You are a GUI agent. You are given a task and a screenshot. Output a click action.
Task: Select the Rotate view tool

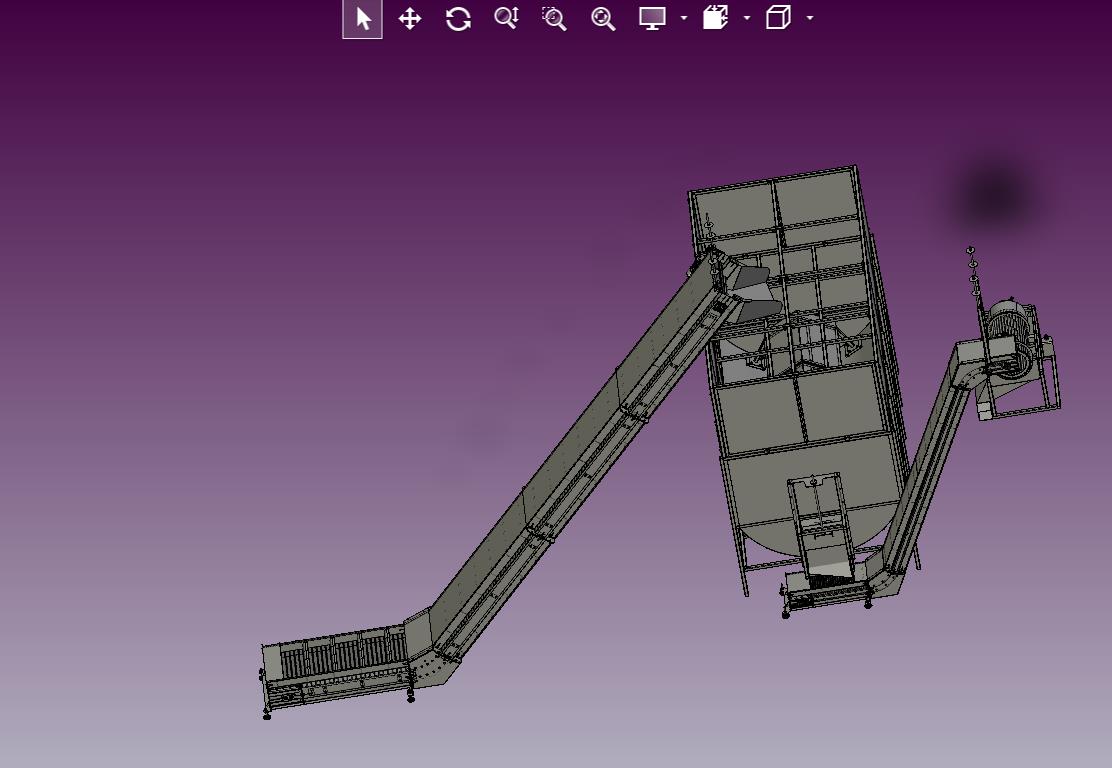[458, 18]
